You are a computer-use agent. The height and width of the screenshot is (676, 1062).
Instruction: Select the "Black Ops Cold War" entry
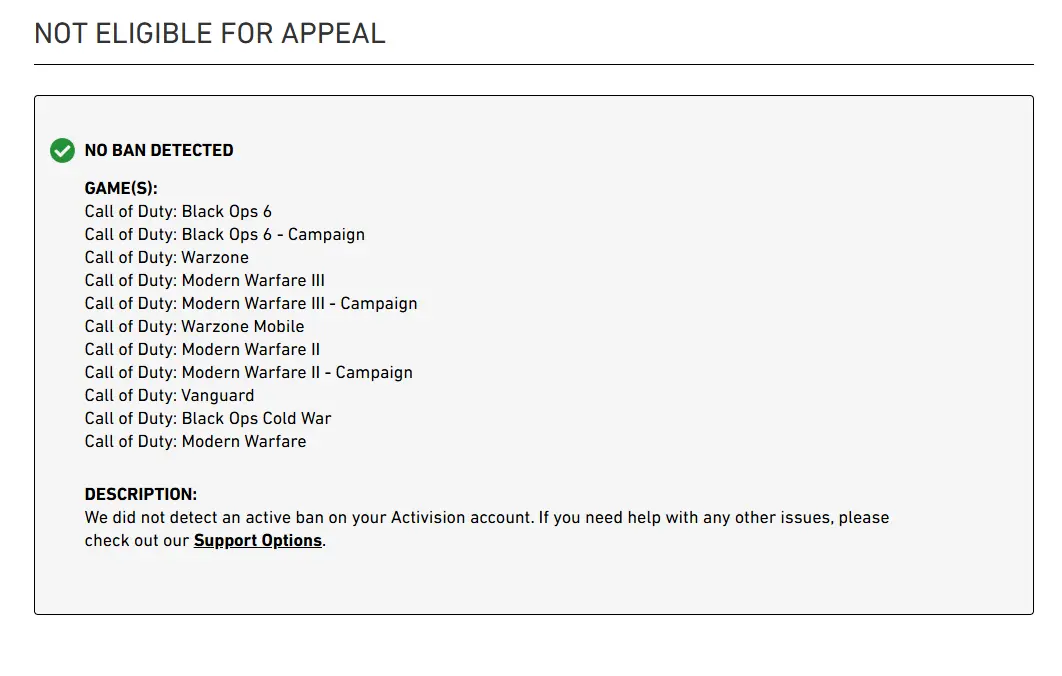click(208, 418)
